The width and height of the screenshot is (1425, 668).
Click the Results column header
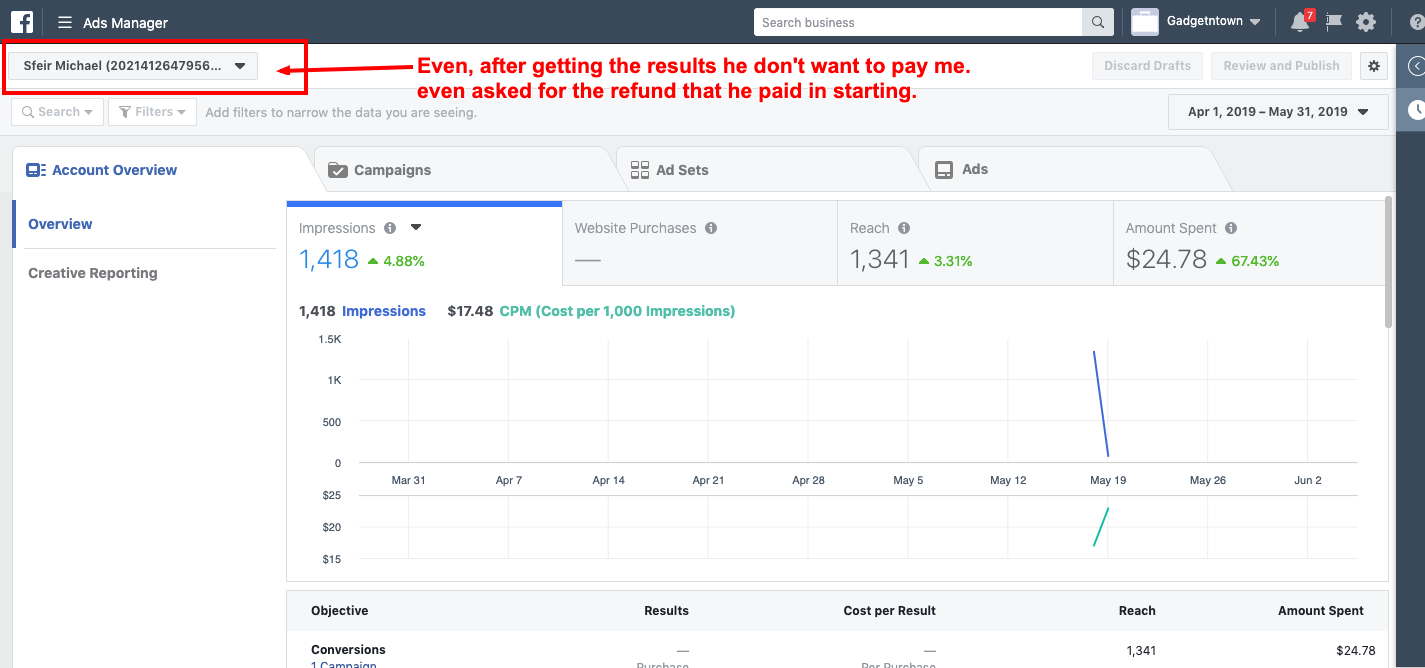(666, 610)
